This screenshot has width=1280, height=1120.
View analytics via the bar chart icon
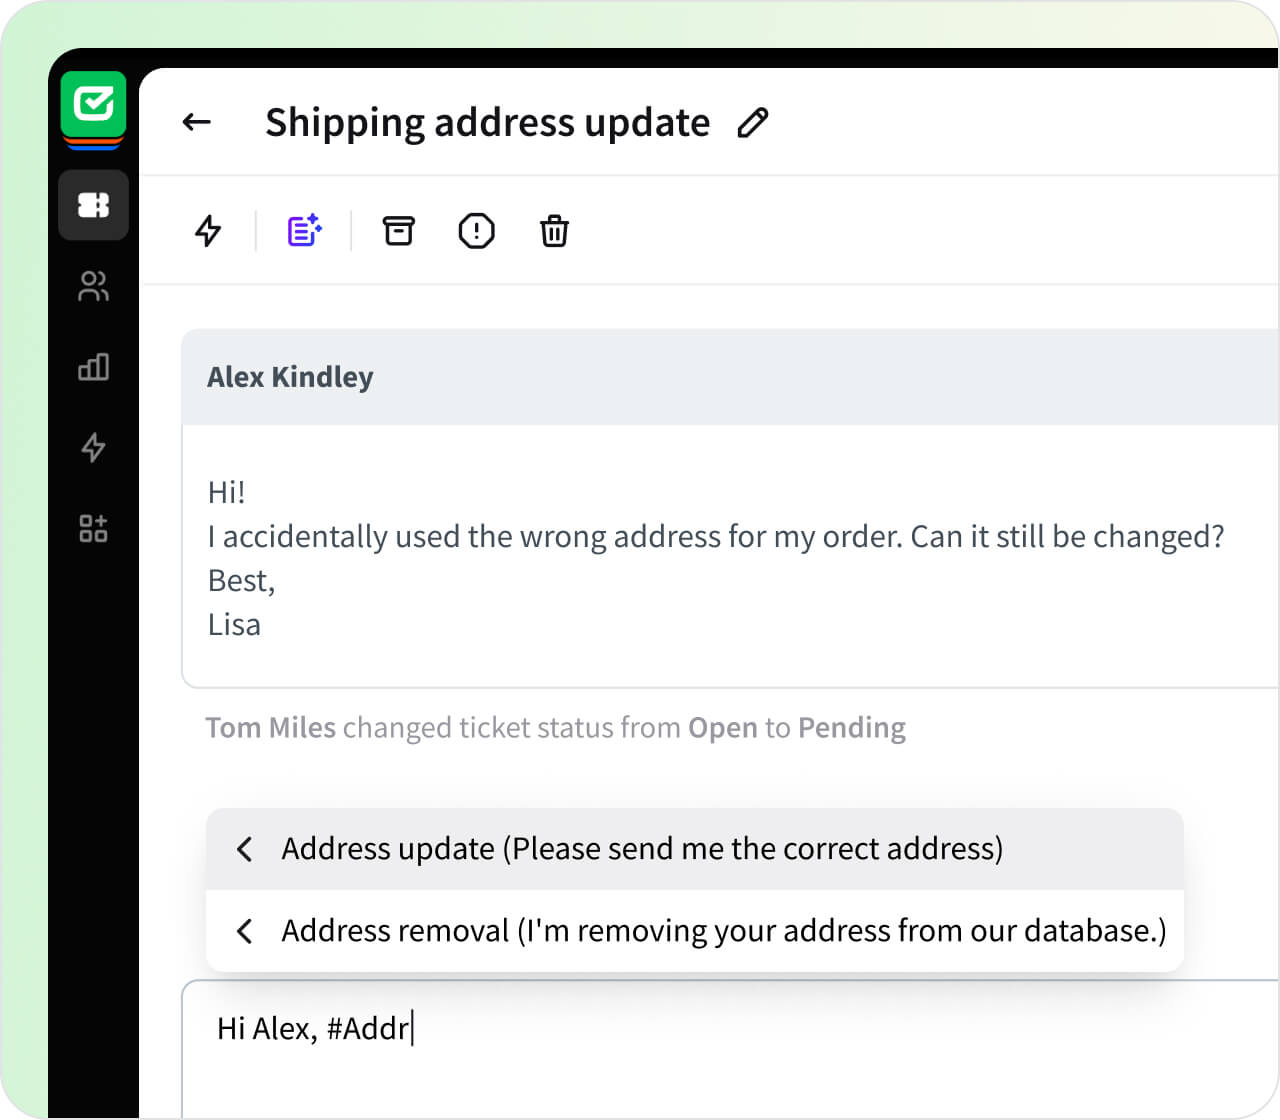(x=93, y=368)
